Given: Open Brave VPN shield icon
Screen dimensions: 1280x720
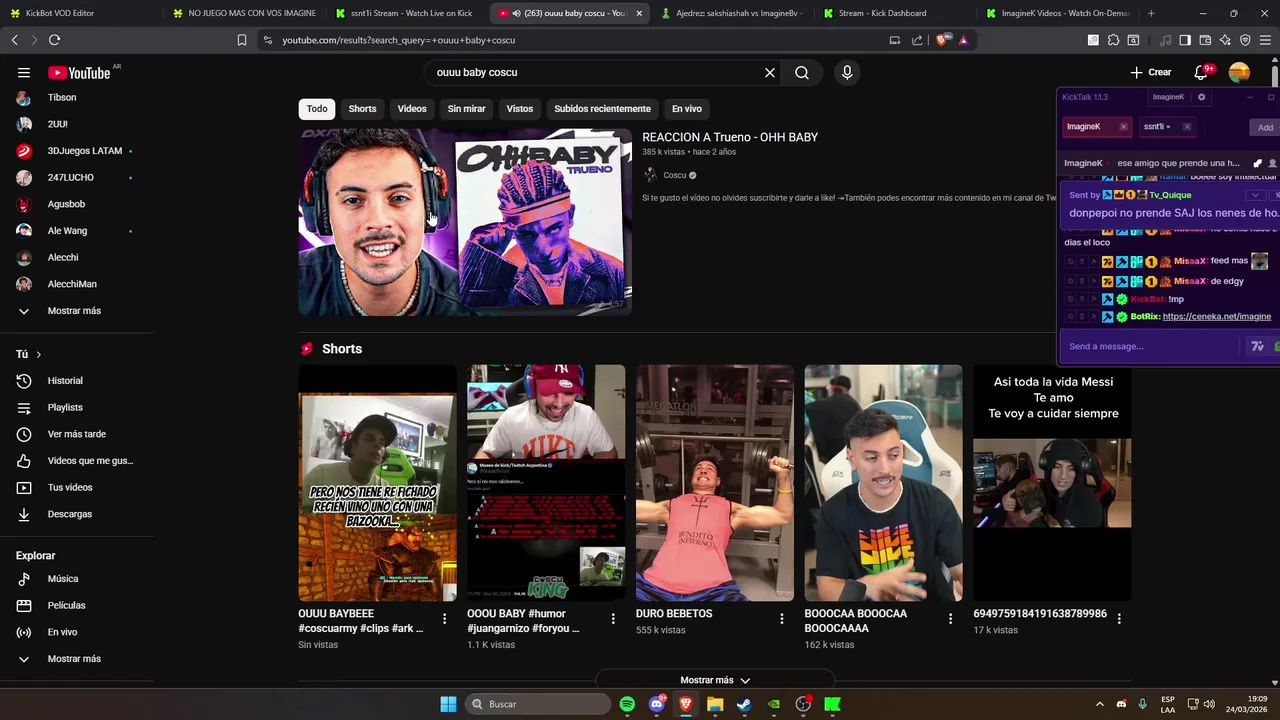Looking at the screenshot, I should pyautogui.click(x=1245, y=40).
